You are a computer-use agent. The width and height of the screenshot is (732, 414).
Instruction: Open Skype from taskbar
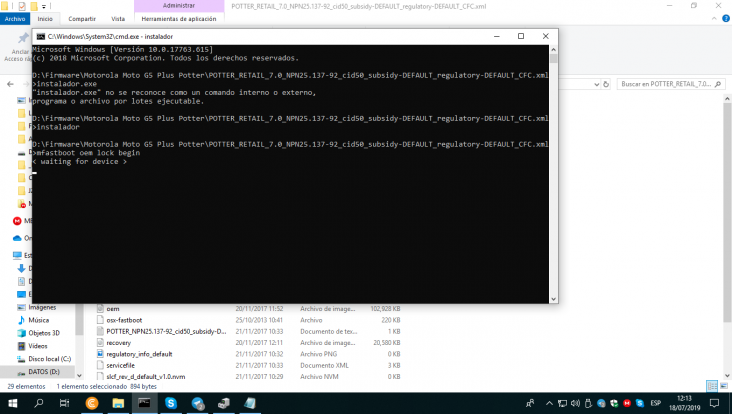171,403
